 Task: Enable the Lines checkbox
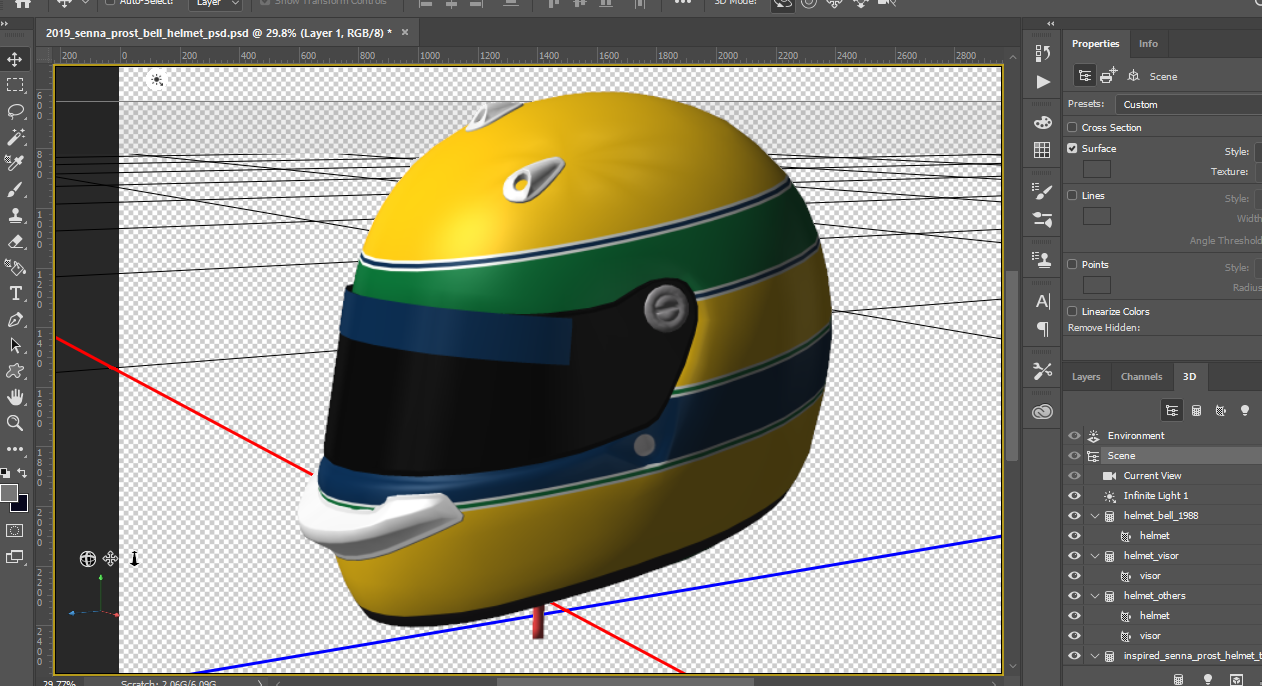[1072, 196]
